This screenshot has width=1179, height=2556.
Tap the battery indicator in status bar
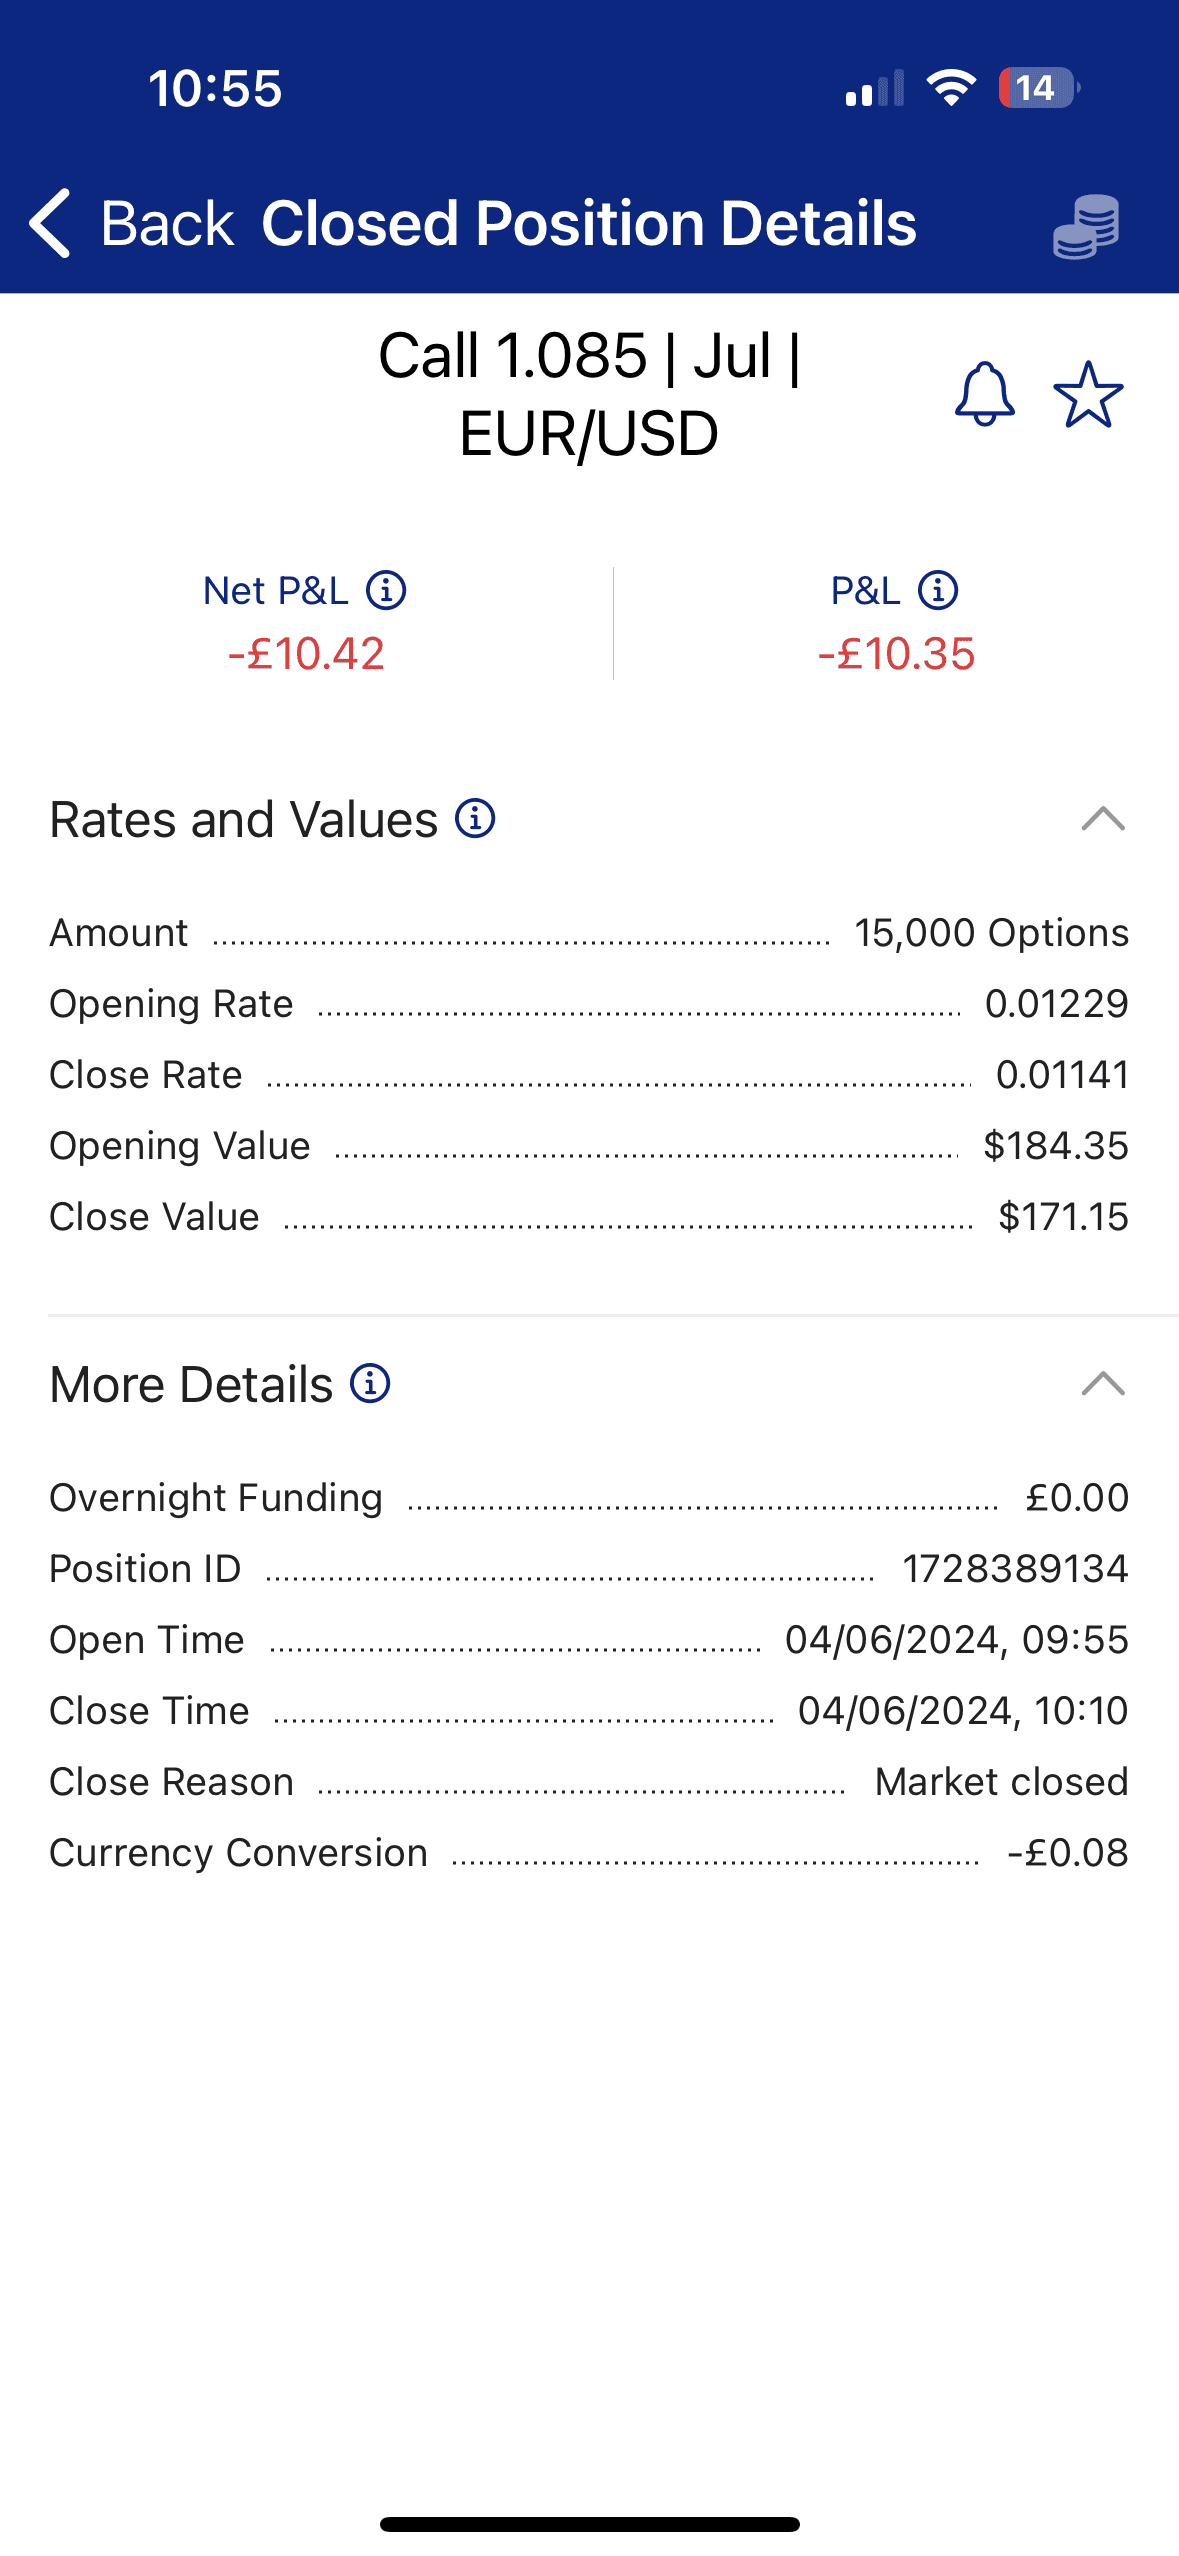pos(1038,88)
